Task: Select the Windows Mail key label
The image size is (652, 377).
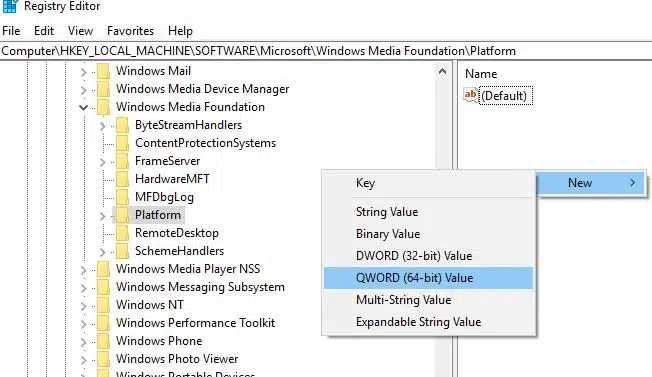Action: pos(153,71)
